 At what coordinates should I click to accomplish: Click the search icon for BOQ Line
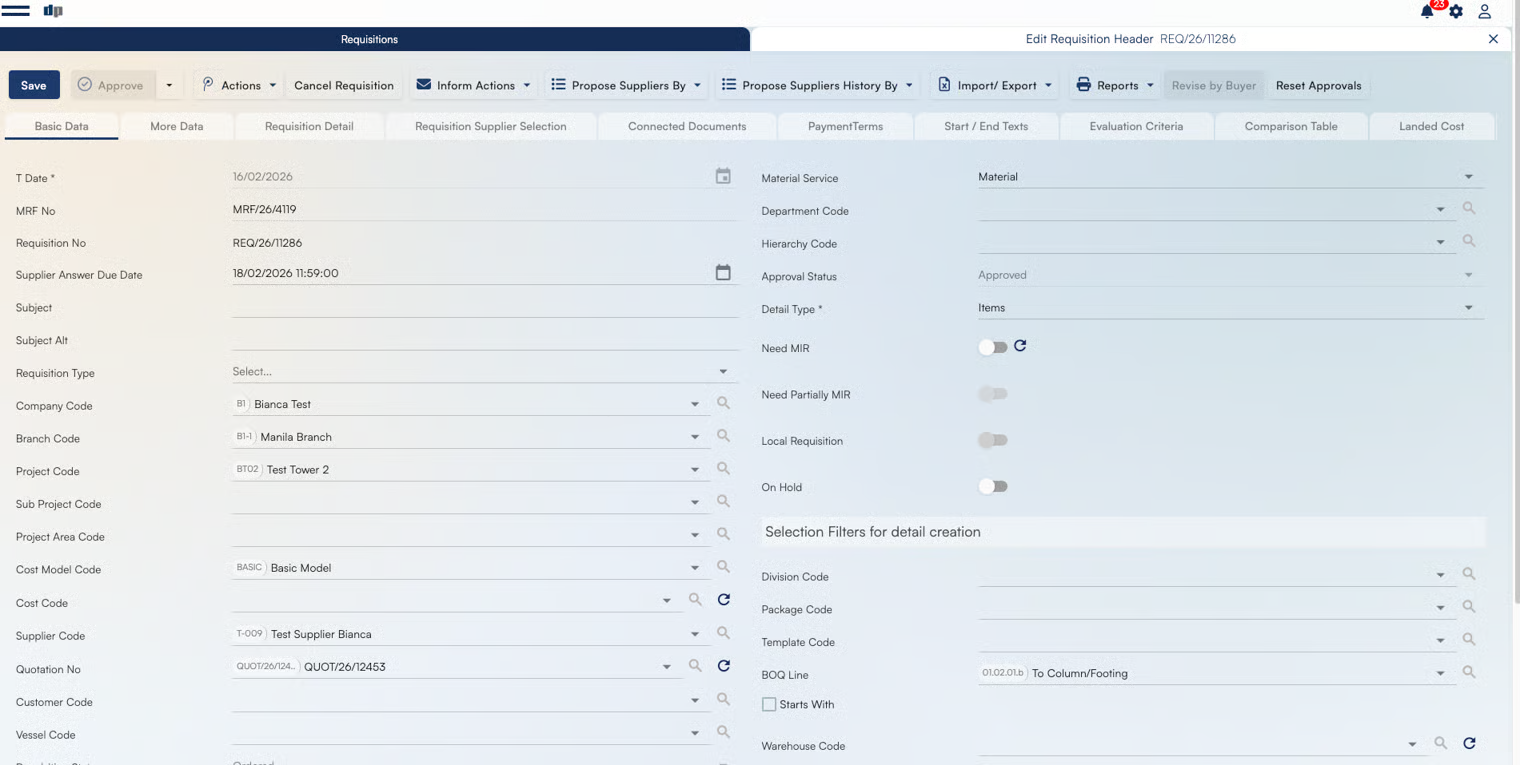(1469, 672)
